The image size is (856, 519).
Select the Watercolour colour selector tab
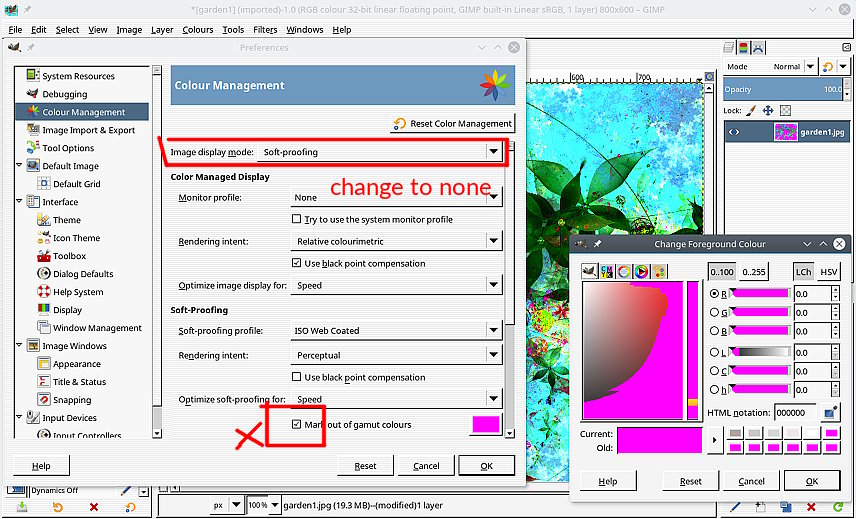coord(624,271)
